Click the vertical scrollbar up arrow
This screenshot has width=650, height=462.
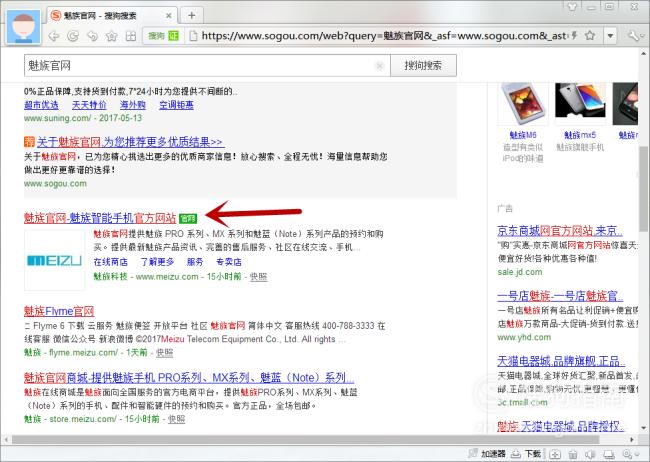(x=643, y=53)
